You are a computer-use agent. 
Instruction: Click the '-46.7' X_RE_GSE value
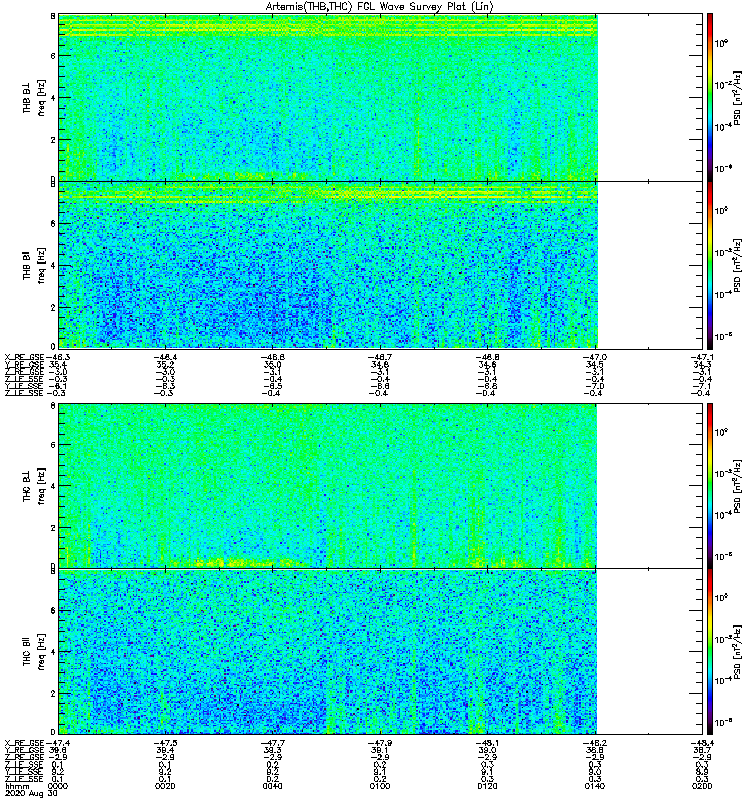(380, 357)
